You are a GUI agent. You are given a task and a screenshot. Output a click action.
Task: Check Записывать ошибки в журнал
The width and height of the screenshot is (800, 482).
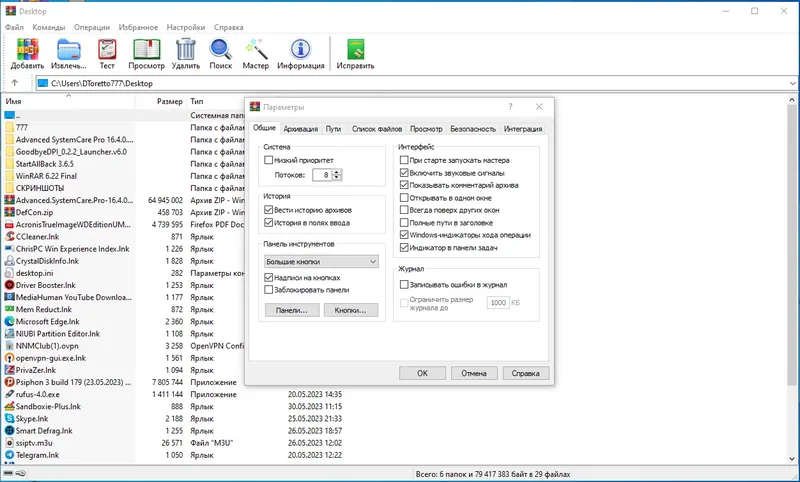click(x=404, y=285)
